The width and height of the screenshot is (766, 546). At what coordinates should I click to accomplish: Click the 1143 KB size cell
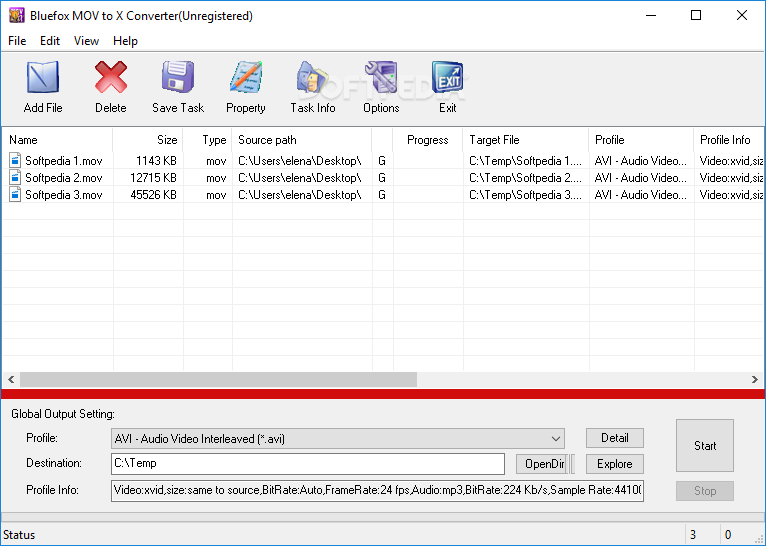[x=156, y=161]
